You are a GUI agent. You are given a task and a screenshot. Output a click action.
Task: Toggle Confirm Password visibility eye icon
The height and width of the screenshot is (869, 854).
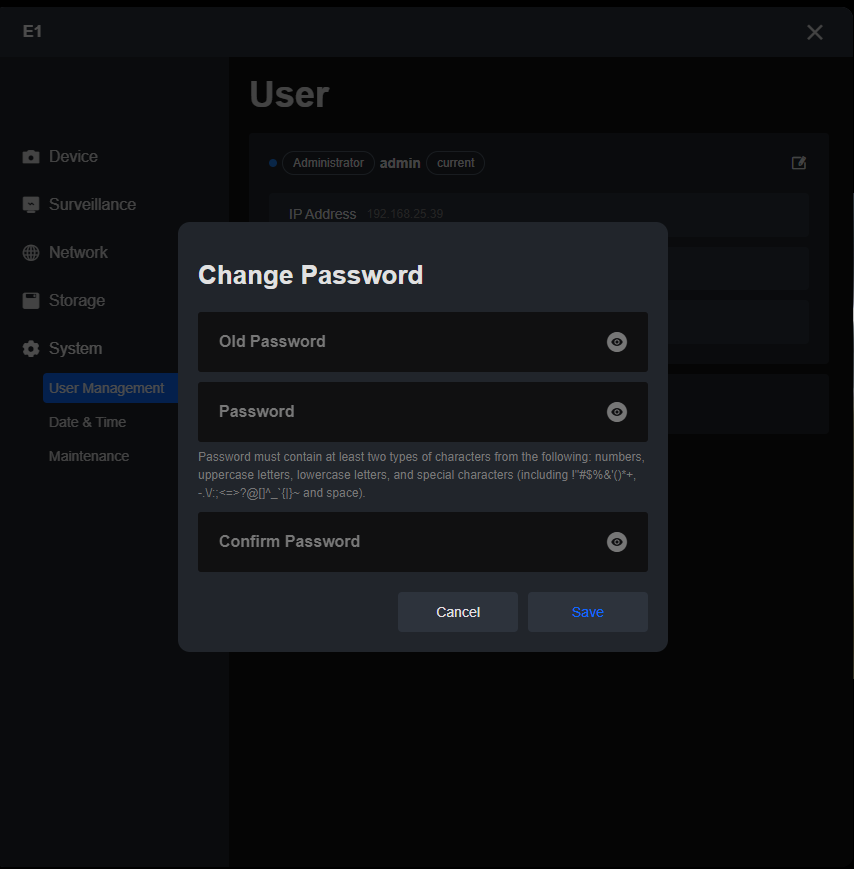(x=616, y=541)
